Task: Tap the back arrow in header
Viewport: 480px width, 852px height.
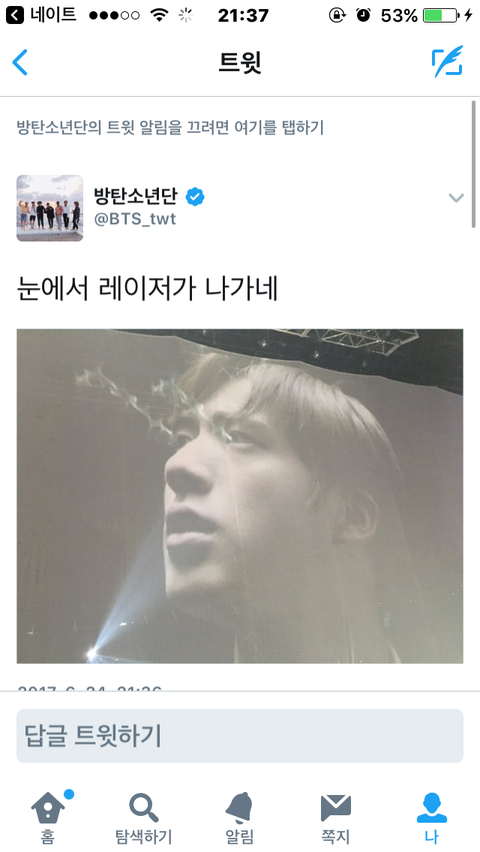Action: [x=20, y=62]
